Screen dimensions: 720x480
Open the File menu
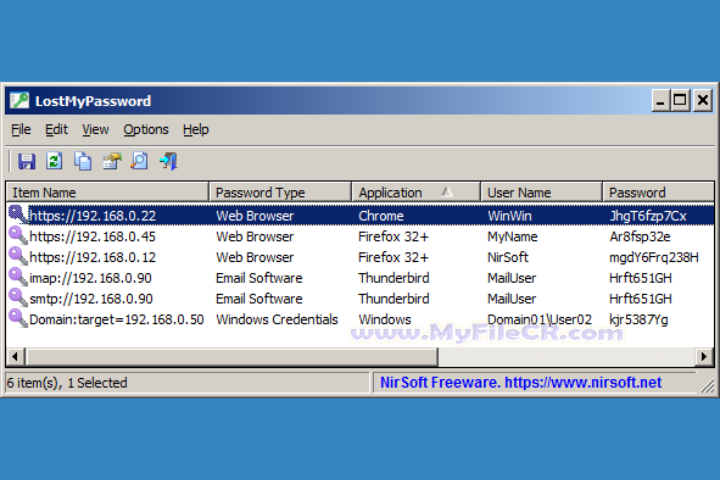pyautogui.click(x=21, y=130)
